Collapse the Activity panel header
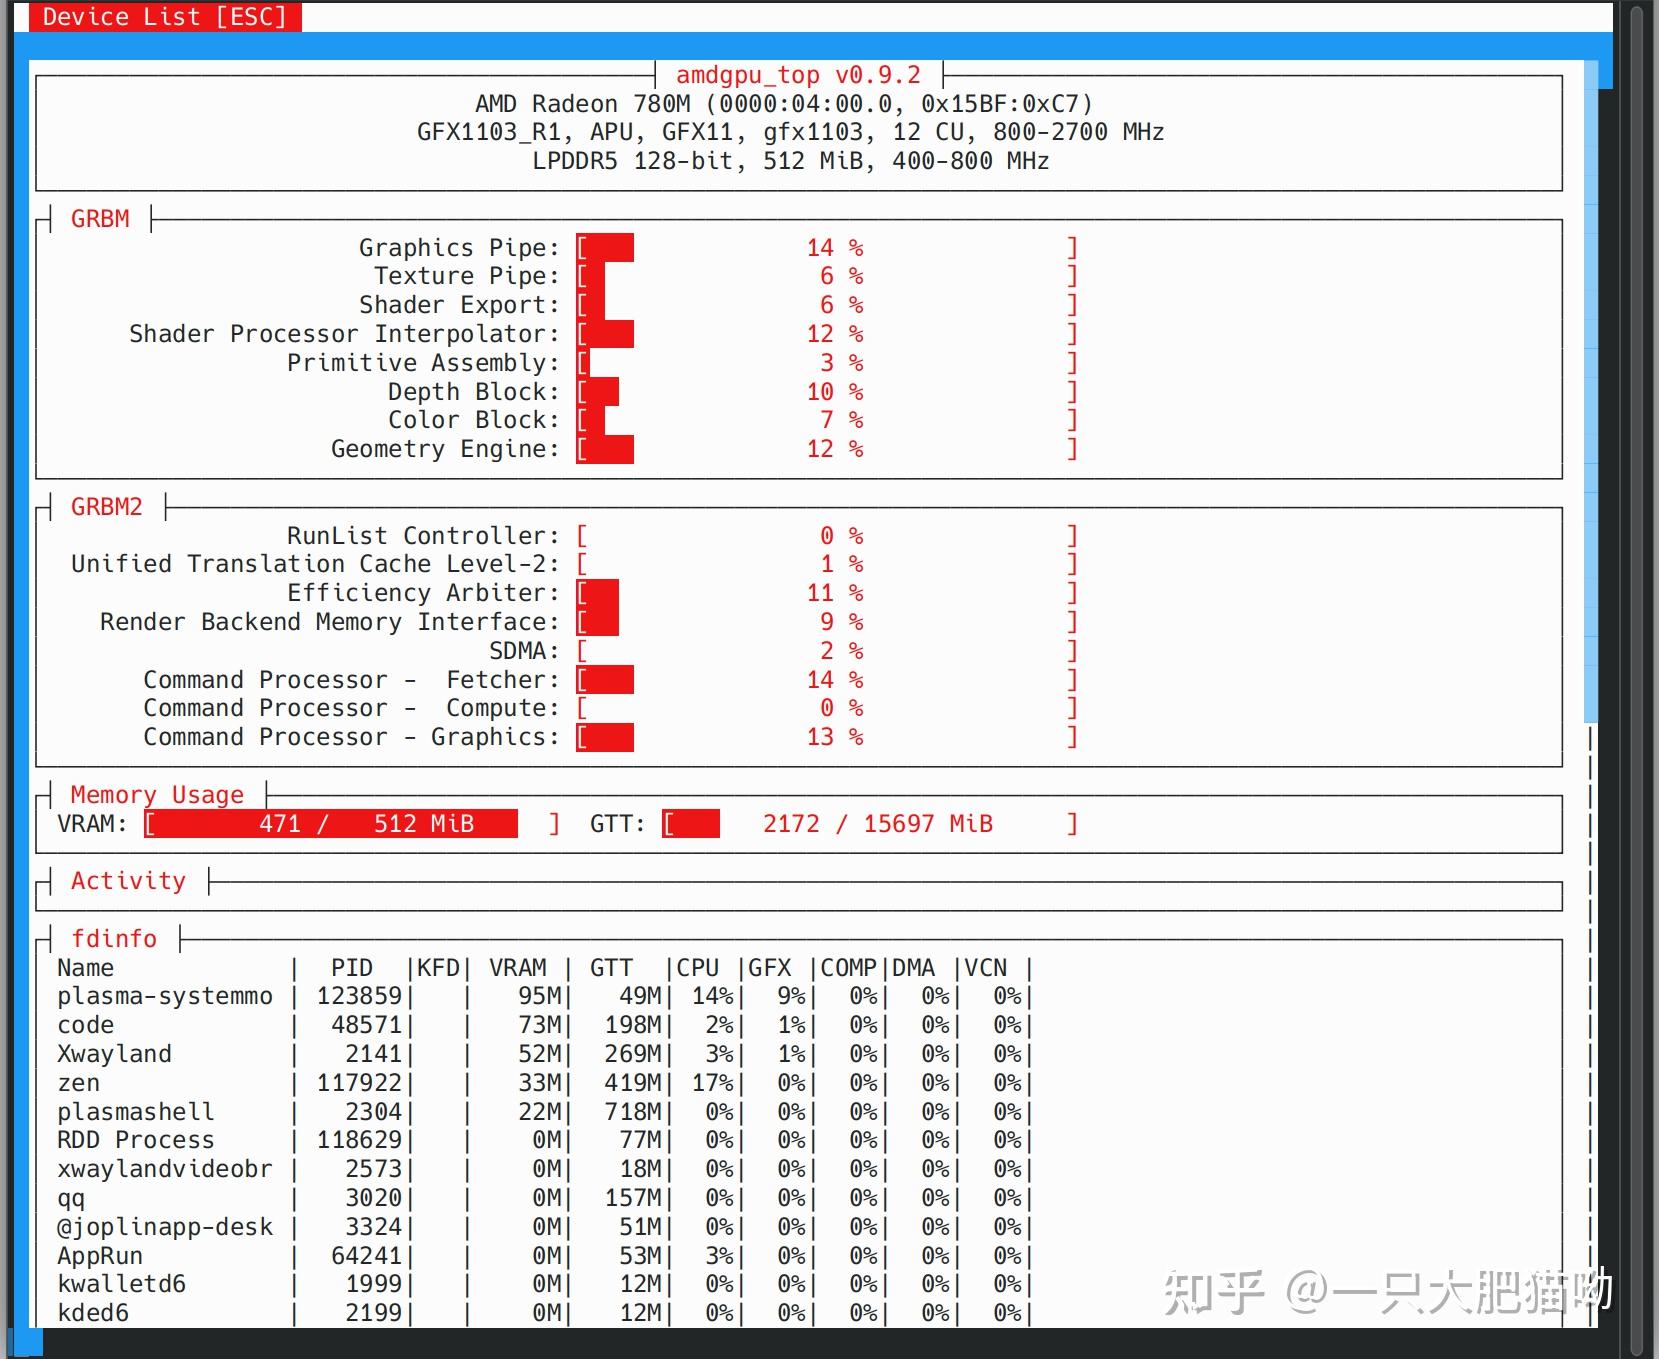This screenshot has width=1659, height=1359. [127, 880]
